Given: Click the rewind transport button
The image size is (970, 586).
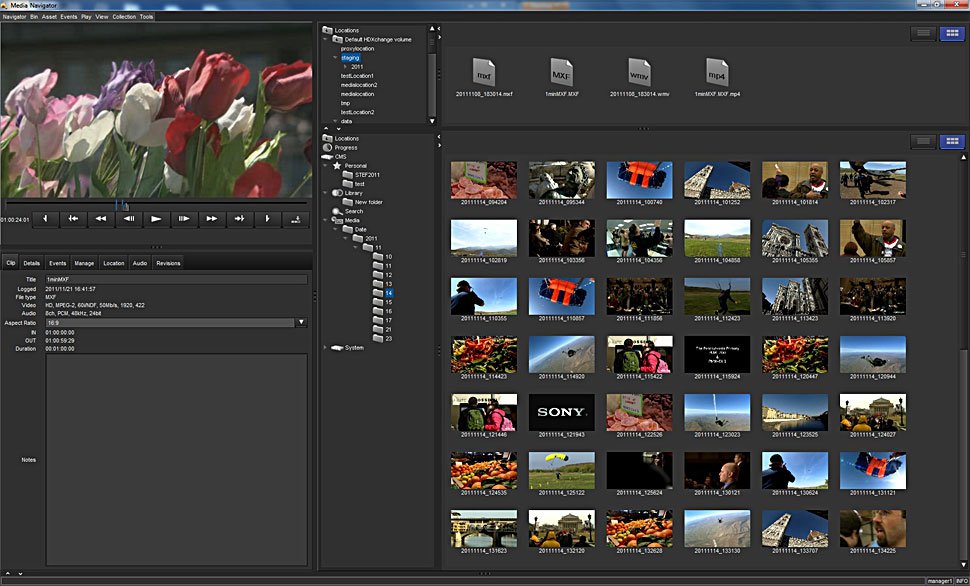Looking at the screenshot, I should 101,218.
